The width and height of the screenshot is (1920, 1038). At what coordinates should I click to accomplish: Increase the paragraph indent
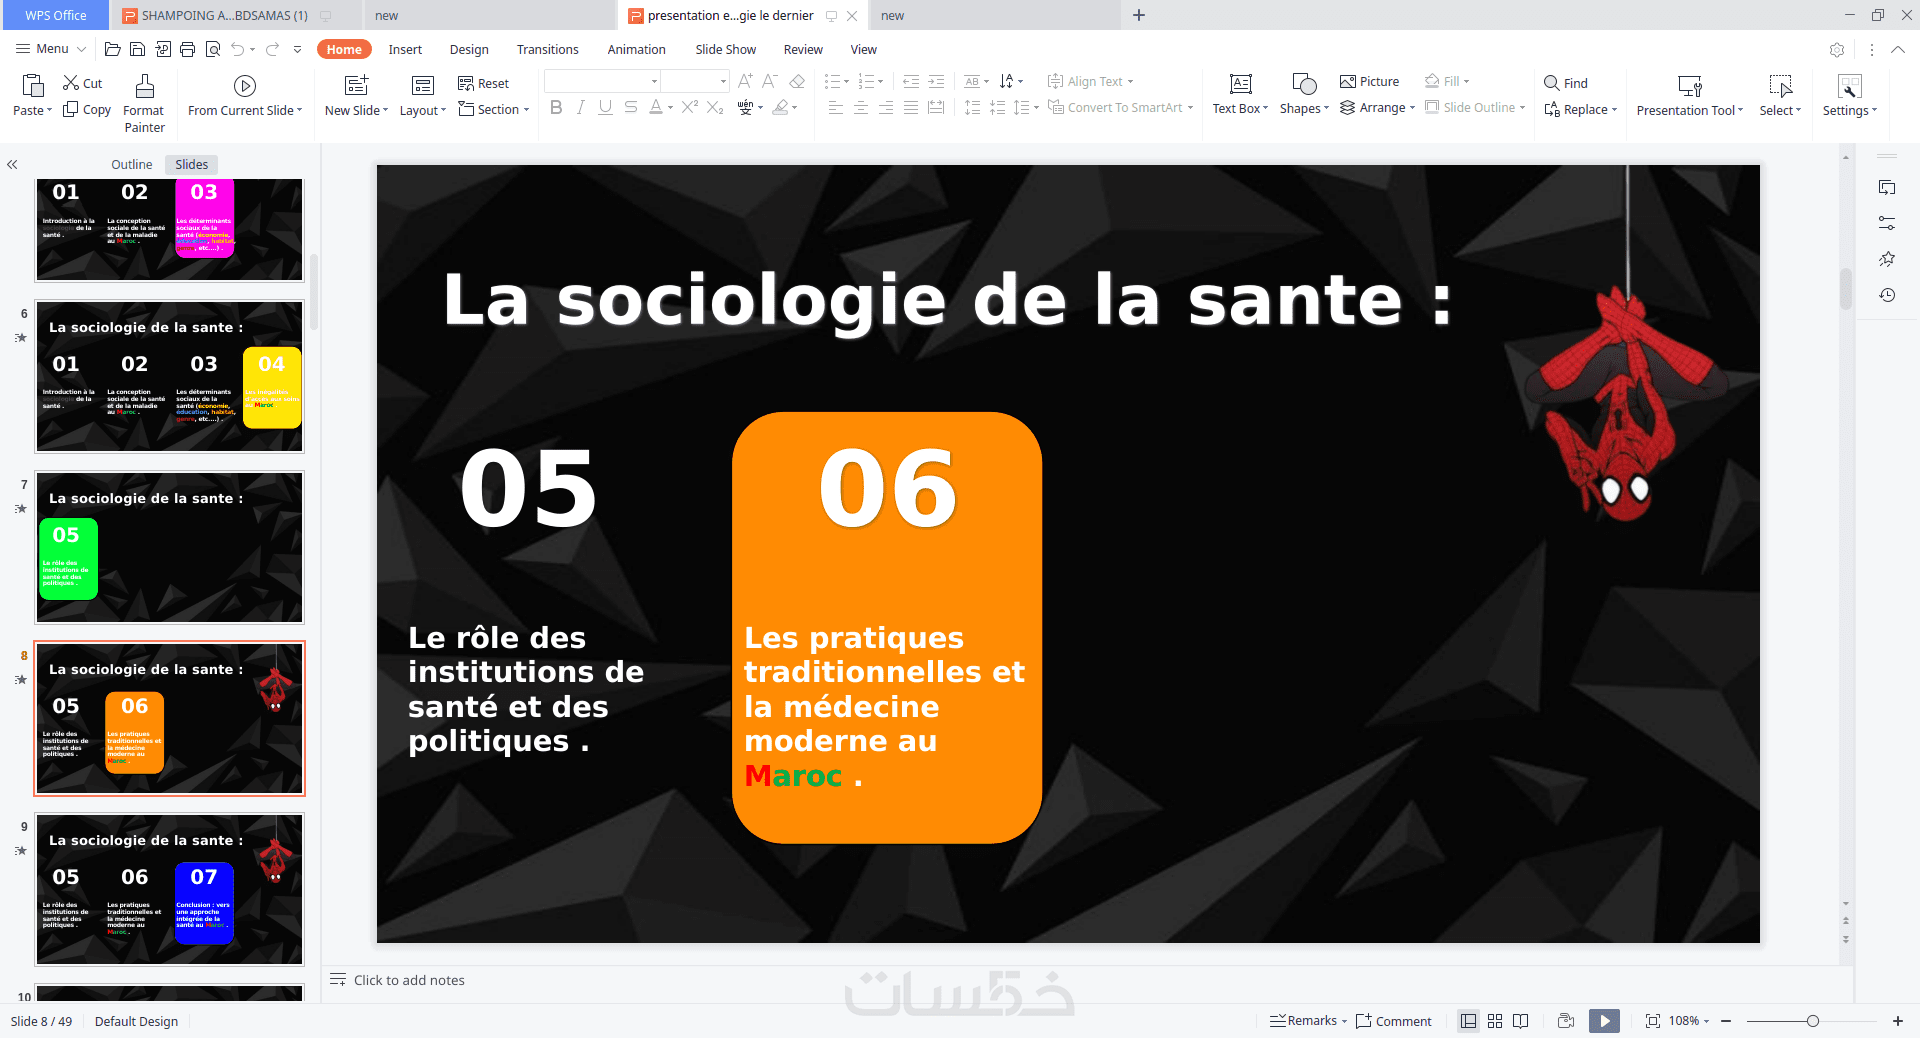936,81
